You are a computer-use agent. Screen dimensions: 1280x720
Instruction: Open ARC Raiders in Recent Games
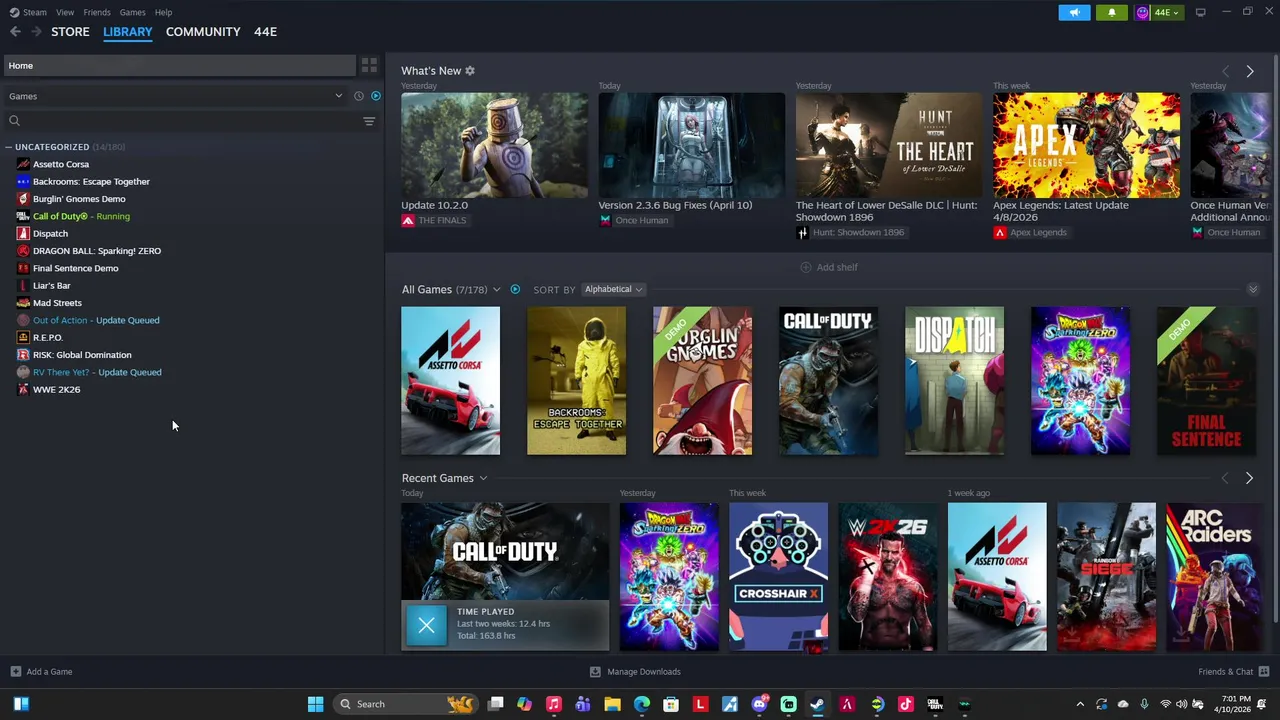pyautogui.click(x=1215, y=577)
